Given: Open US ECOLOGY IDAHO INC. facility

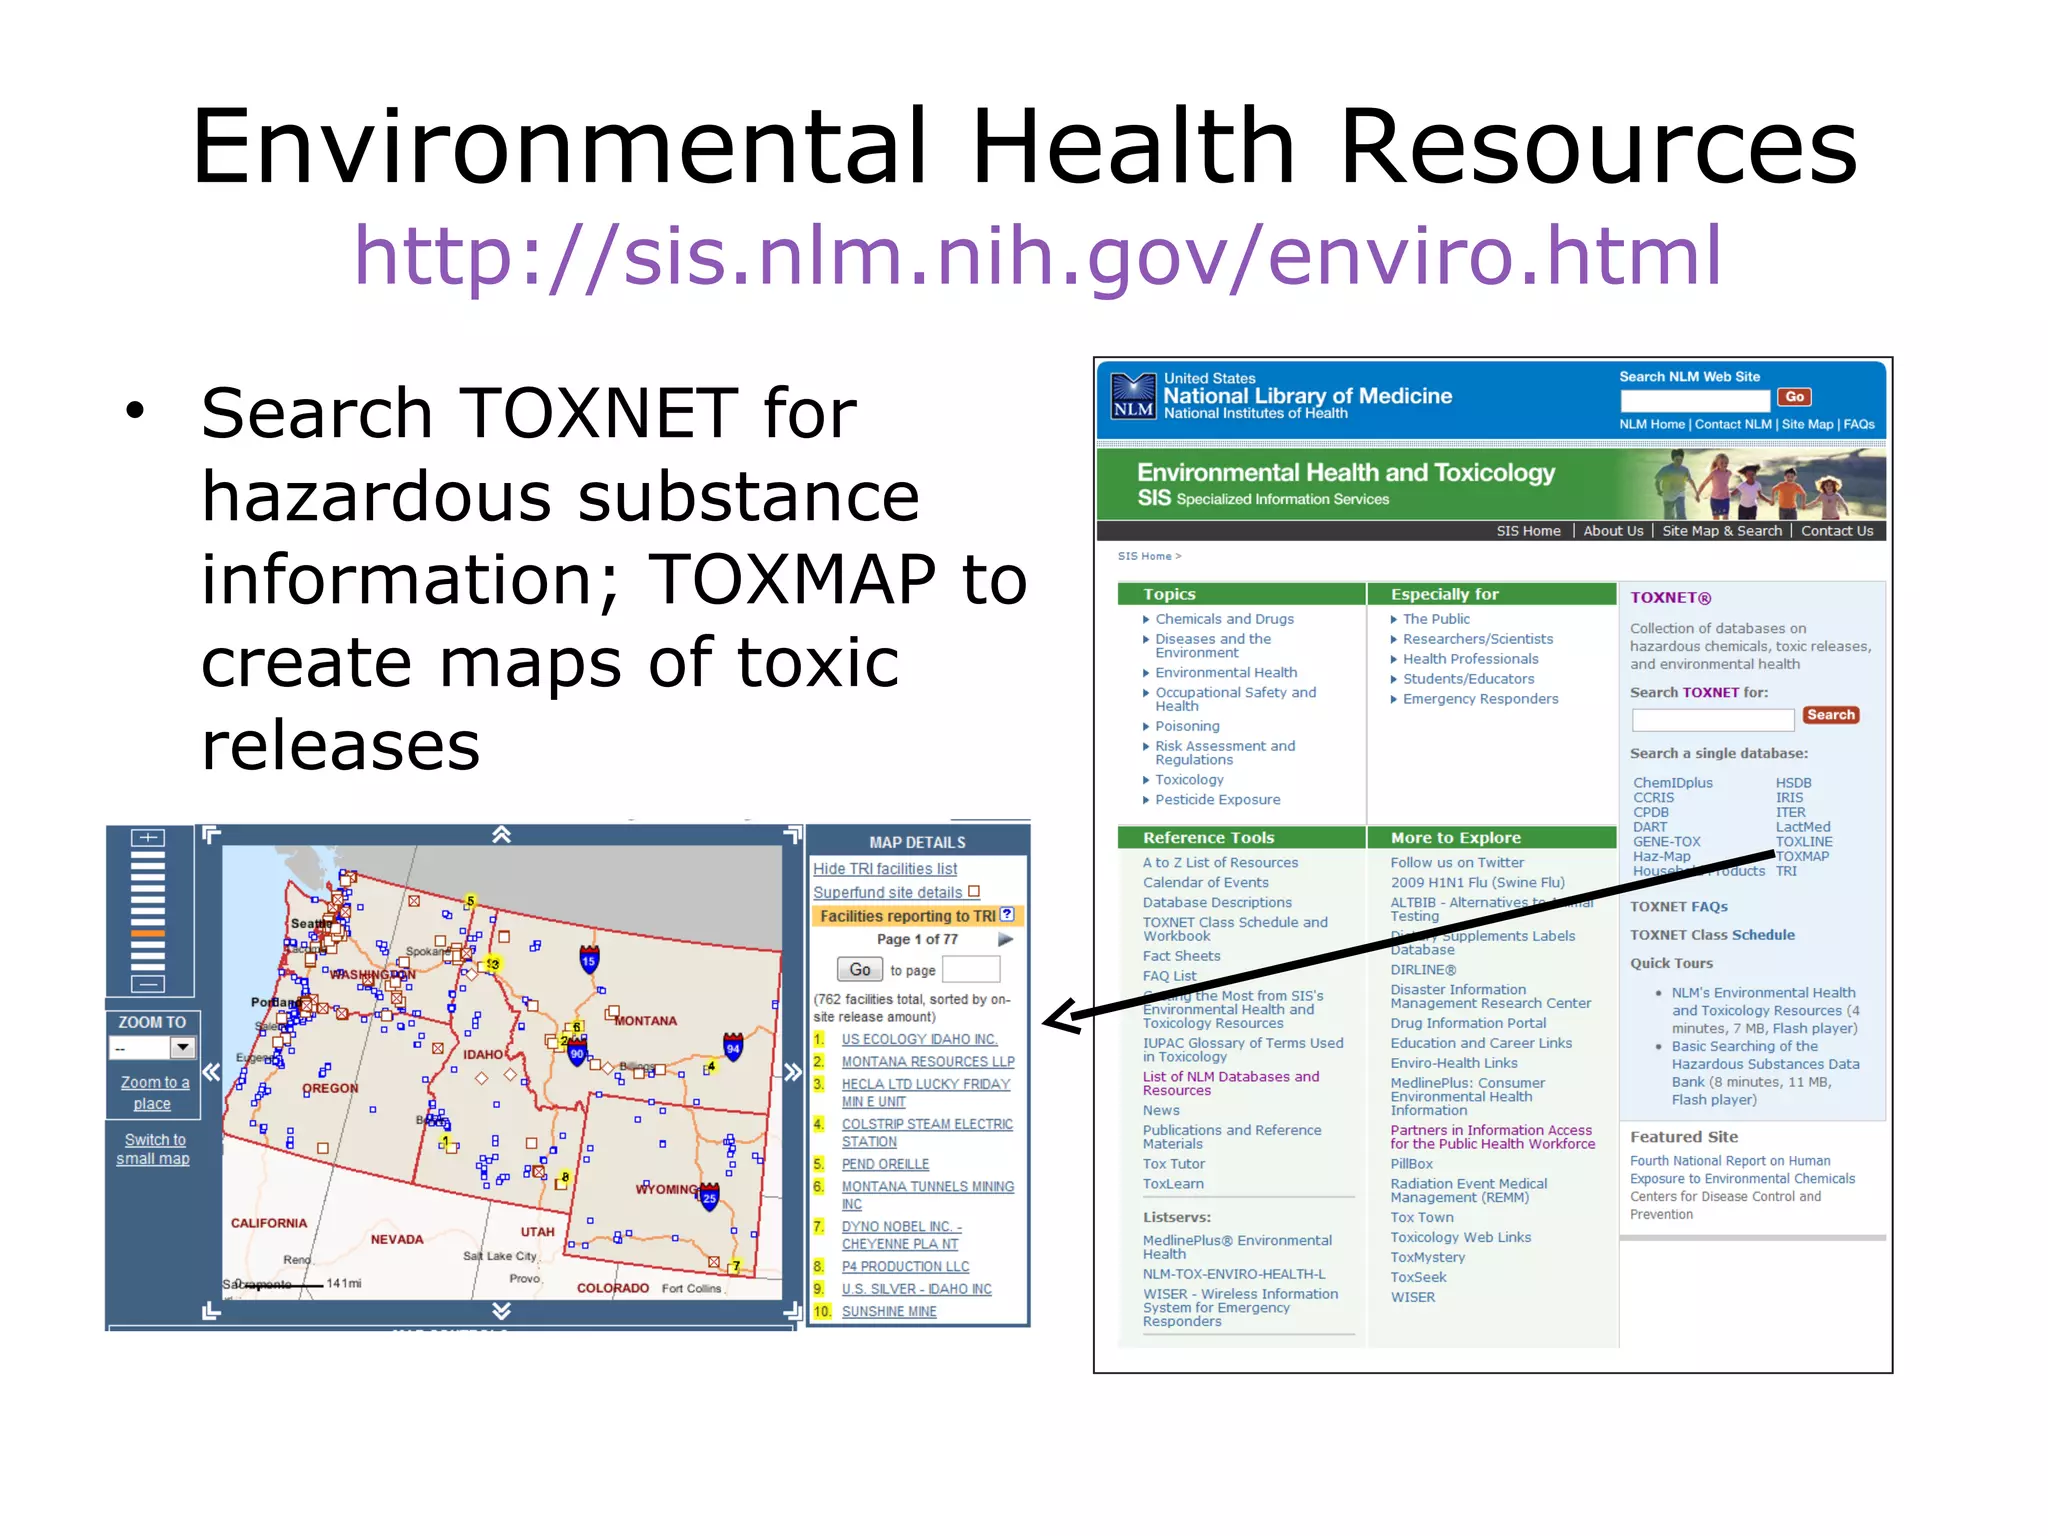Looking at the screenshot, I should click(919, 1040).
